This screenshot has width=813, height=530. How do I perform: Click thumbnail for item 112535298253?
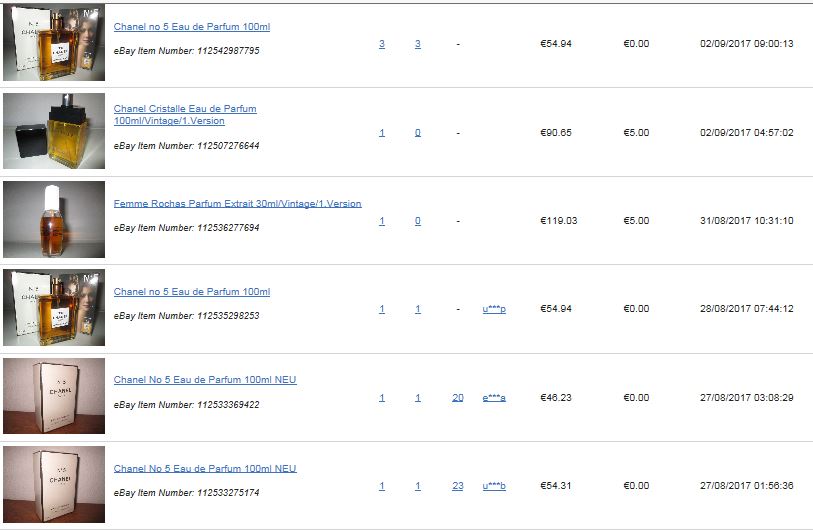(54, 308)
